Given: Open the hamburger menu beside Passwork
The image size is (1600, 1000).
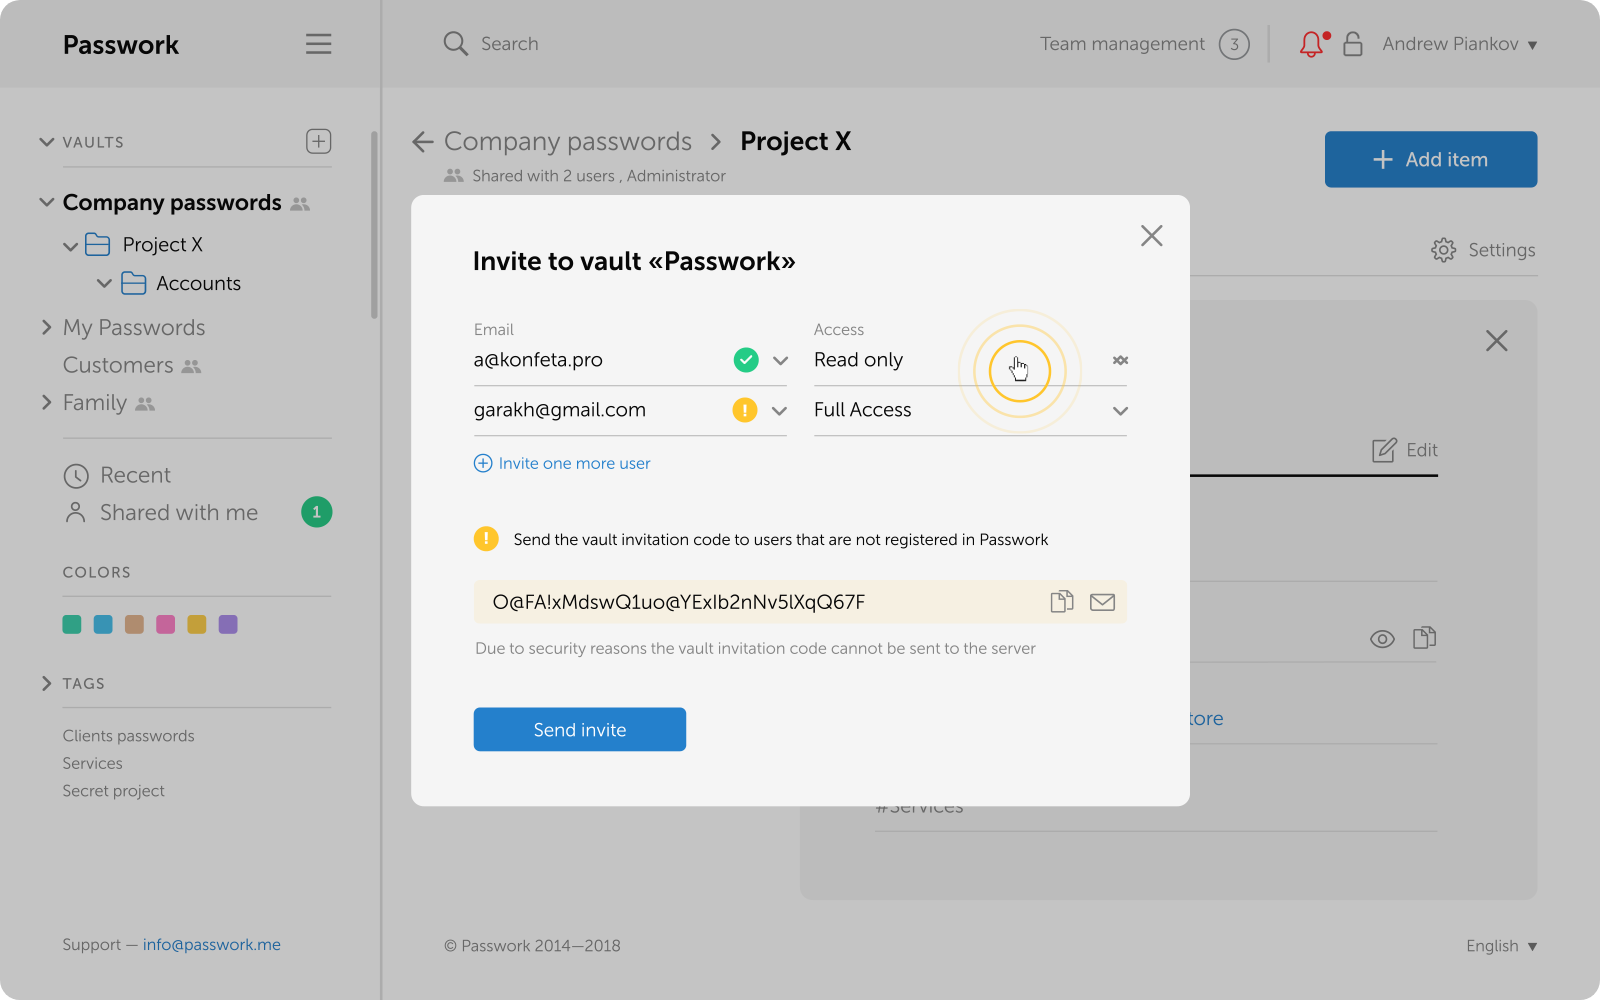Looking at the screenshot, I should pyautogui.click(x=318, y=44).
